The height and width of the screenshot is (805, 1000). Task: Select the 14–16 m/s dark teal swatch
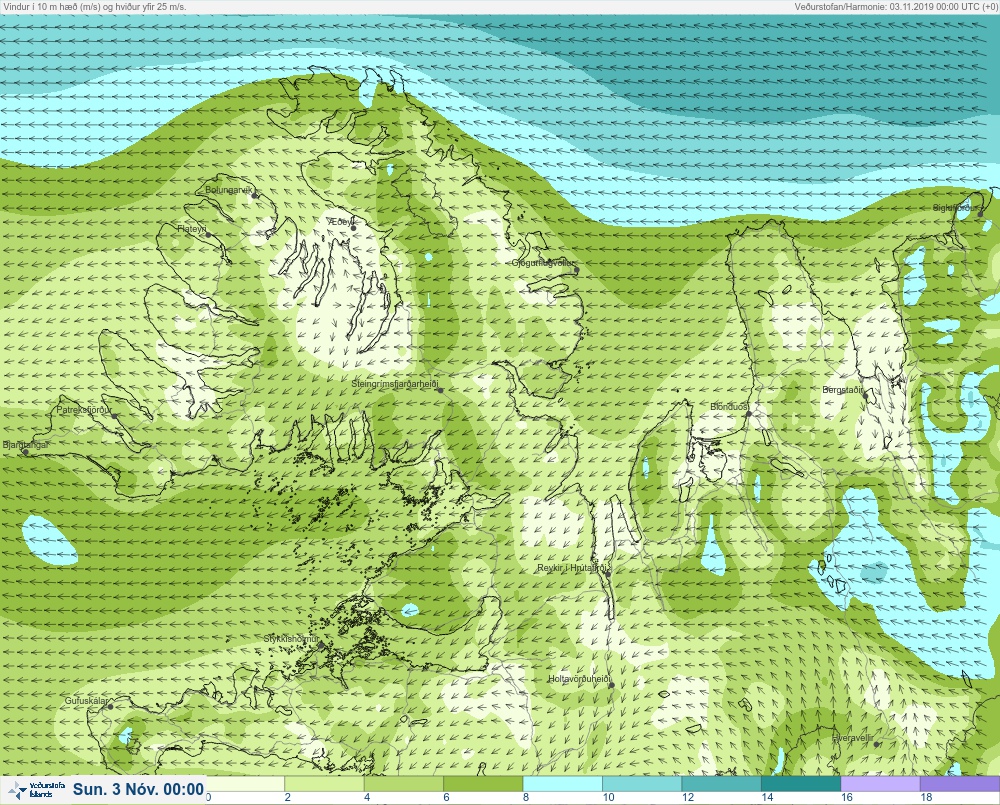coord(801,783)
